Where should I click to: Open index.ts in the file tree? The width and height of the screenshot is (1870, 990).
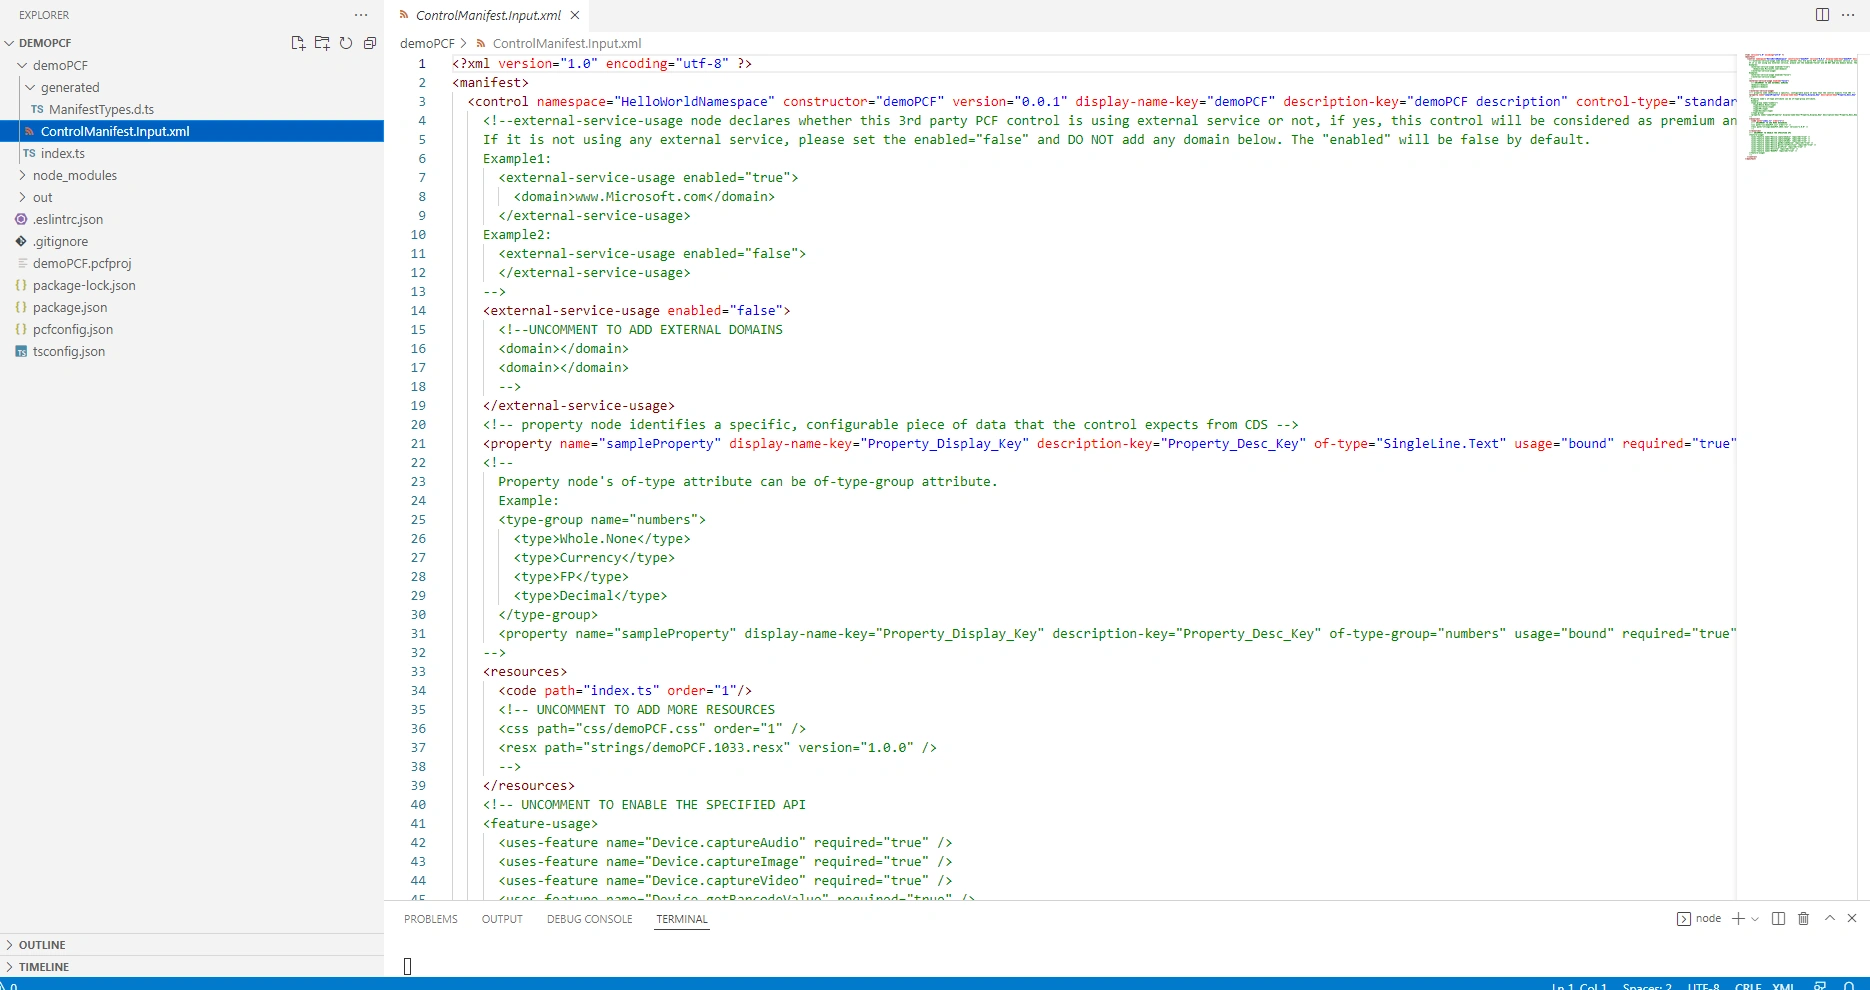click(x=62, y=153)
